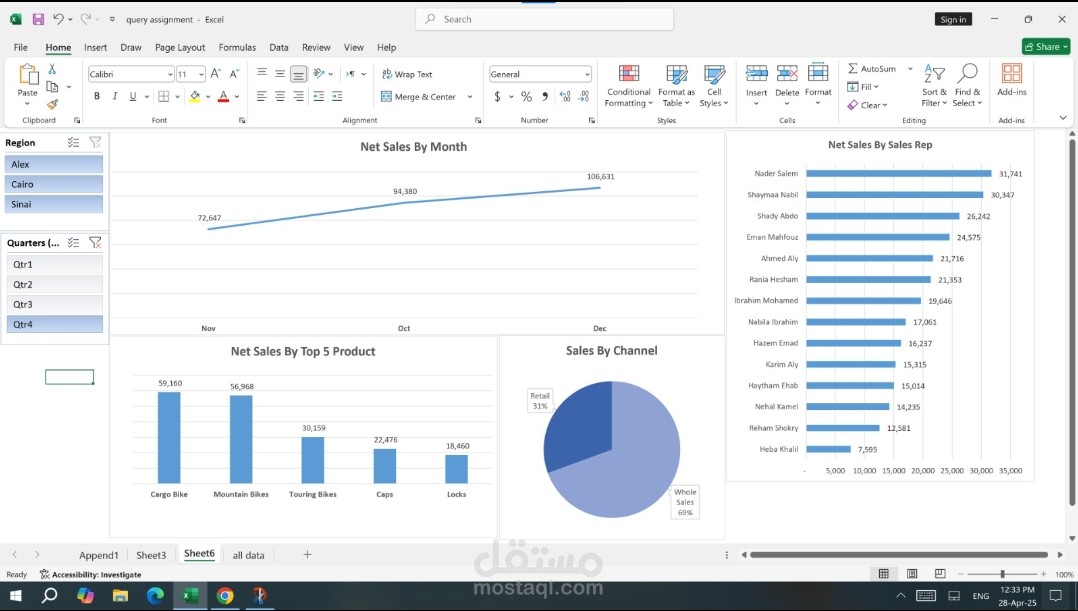
Task: Decrease the cell indent
Action: (318, 97)
